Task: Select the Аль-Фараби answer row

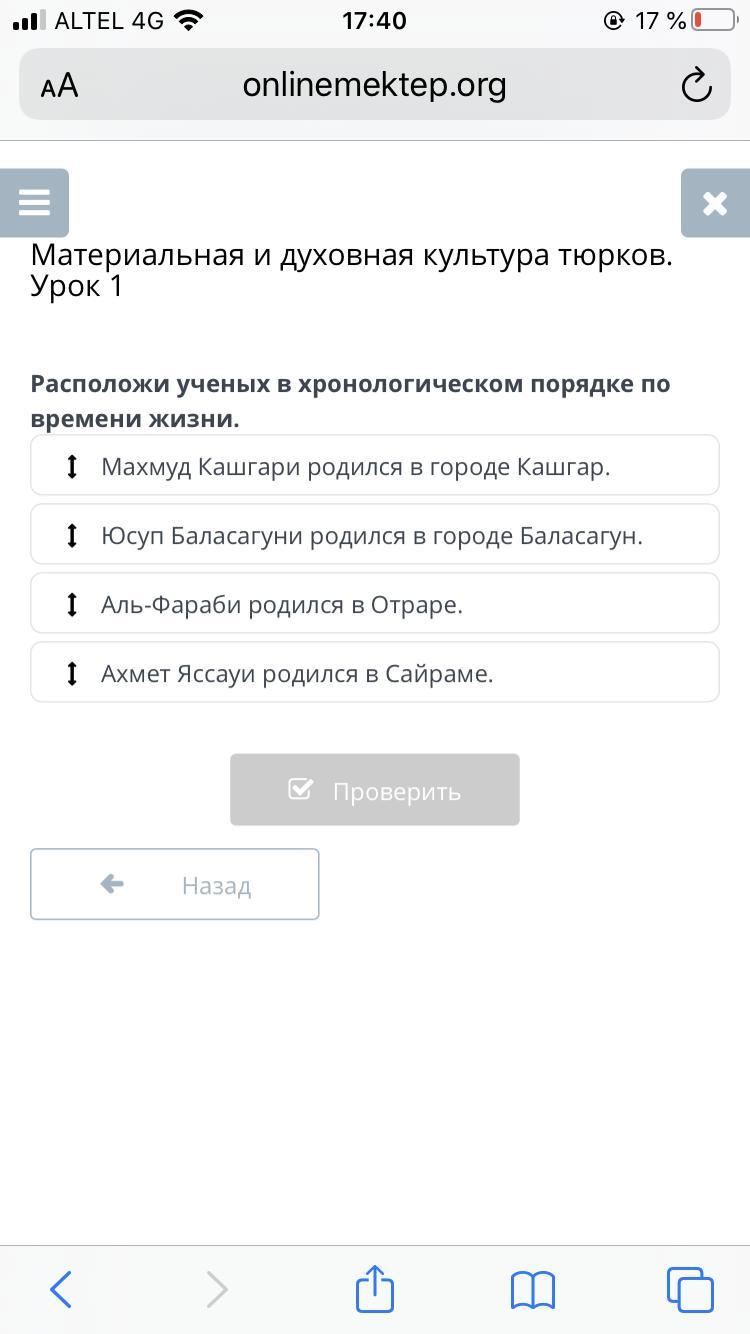Action: [x=400, y=604]
